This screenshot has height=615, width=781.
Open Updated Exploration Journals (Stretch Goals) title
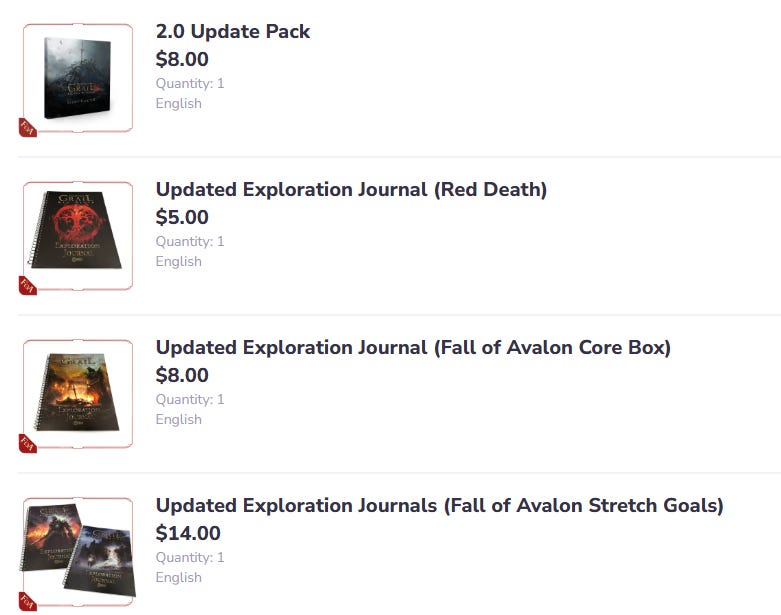[x=439, y=505]
